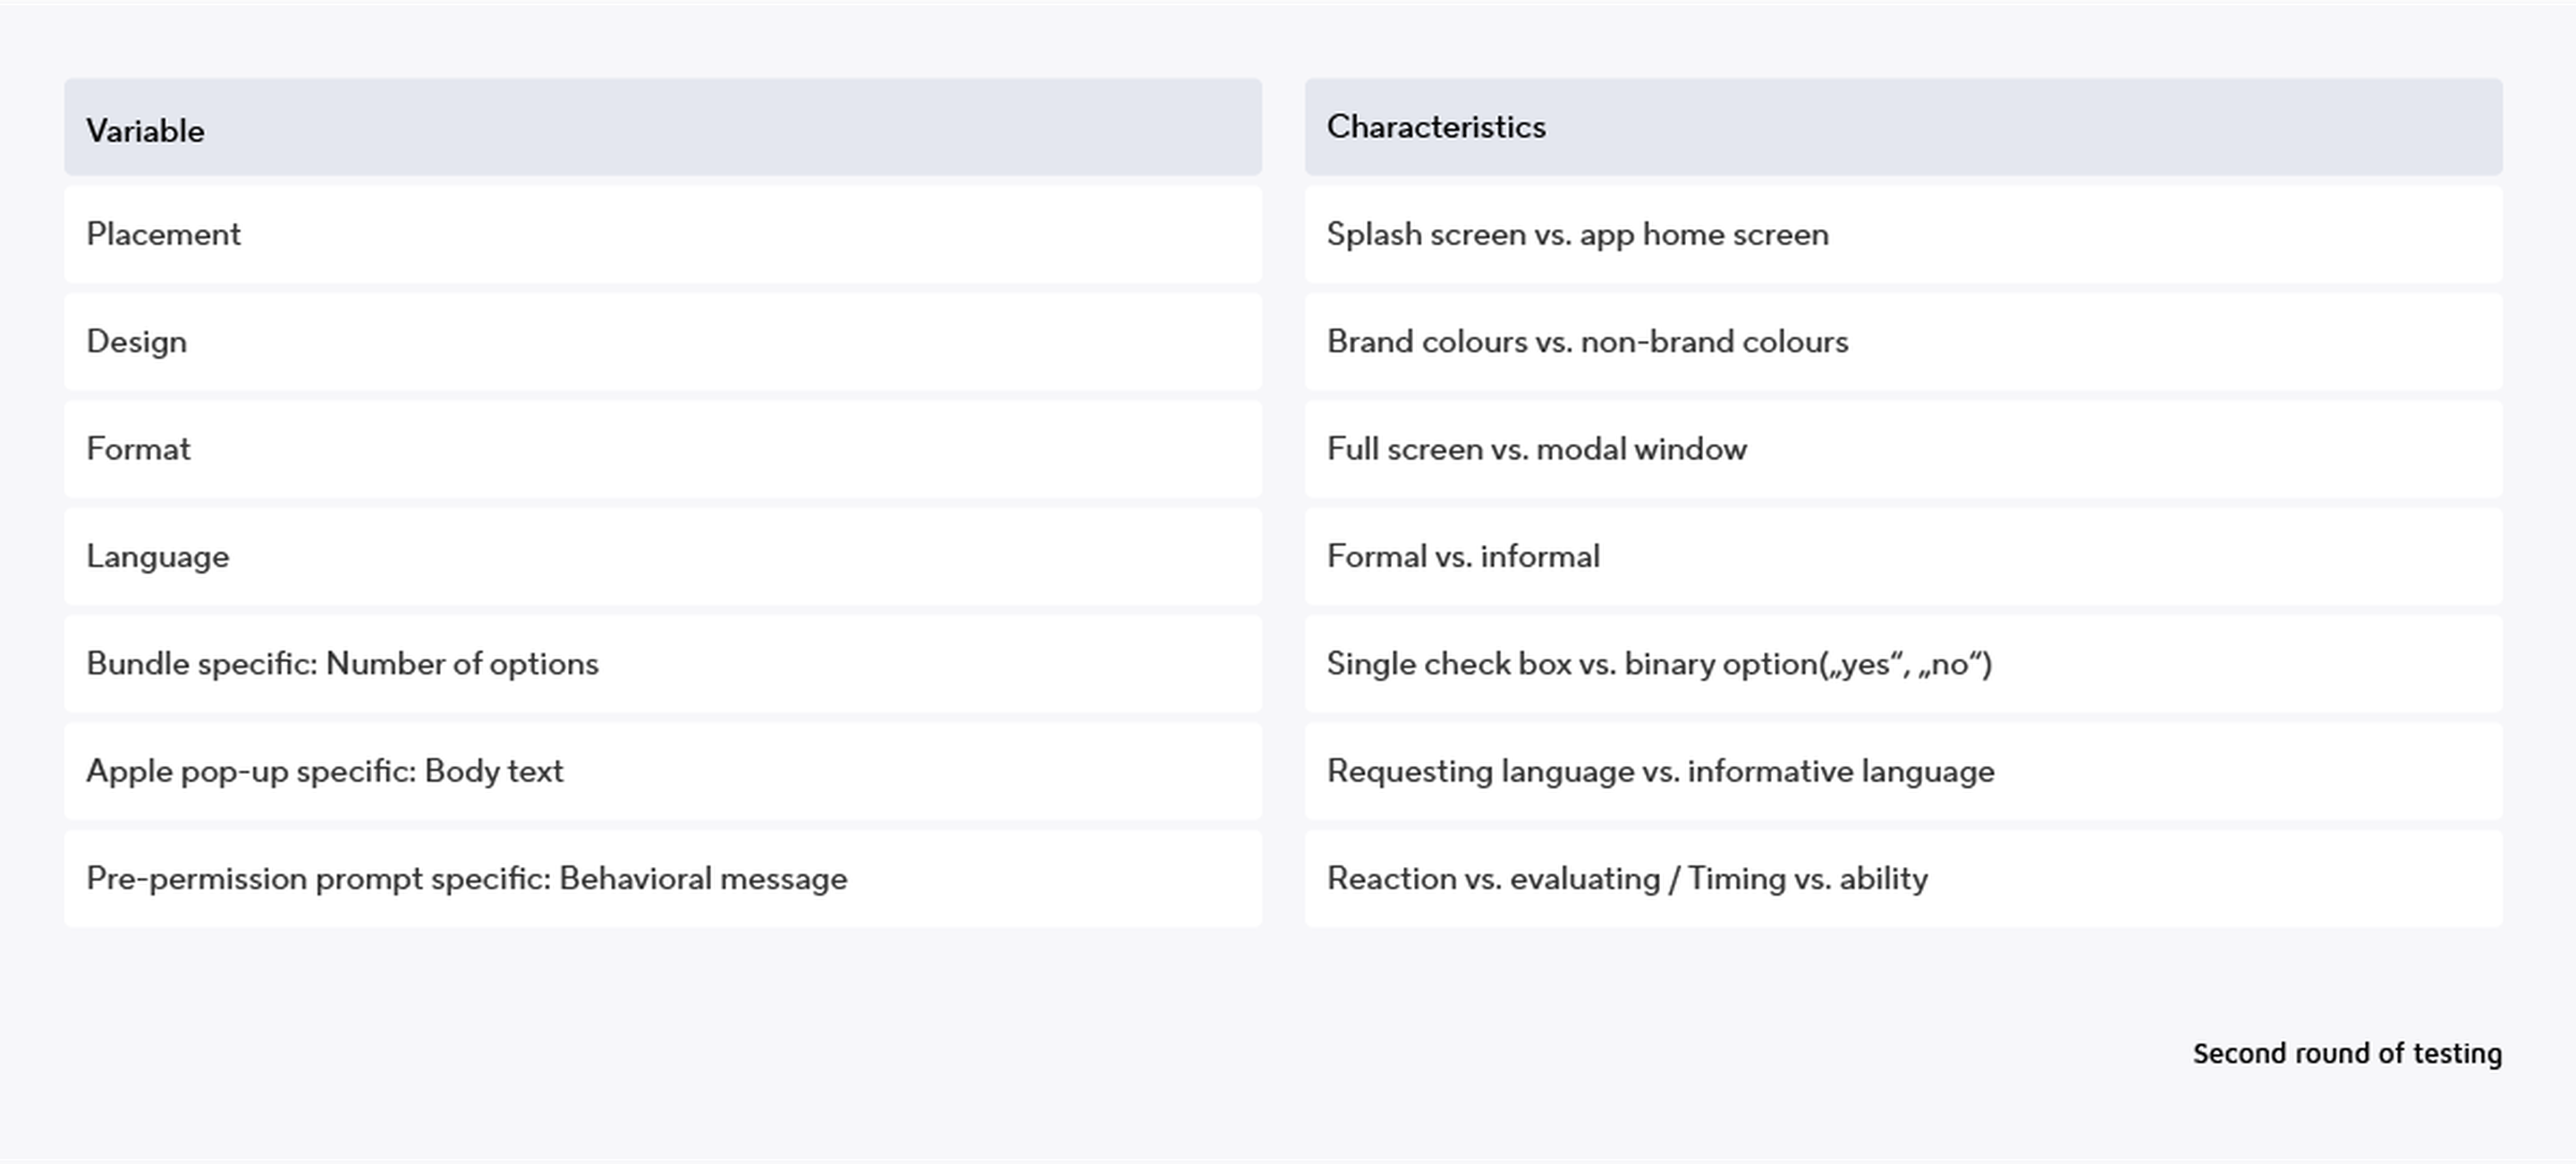Click the 'Formal vs. informal' cell
Screen dimensions: 2576x1164
click(x=1903, y=556)
